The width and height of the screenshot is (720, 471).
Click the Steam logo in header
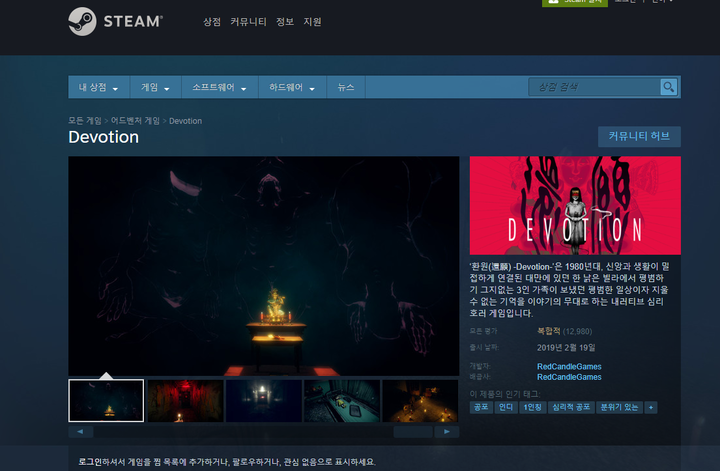pyautogui.click(x=116, y=21)
